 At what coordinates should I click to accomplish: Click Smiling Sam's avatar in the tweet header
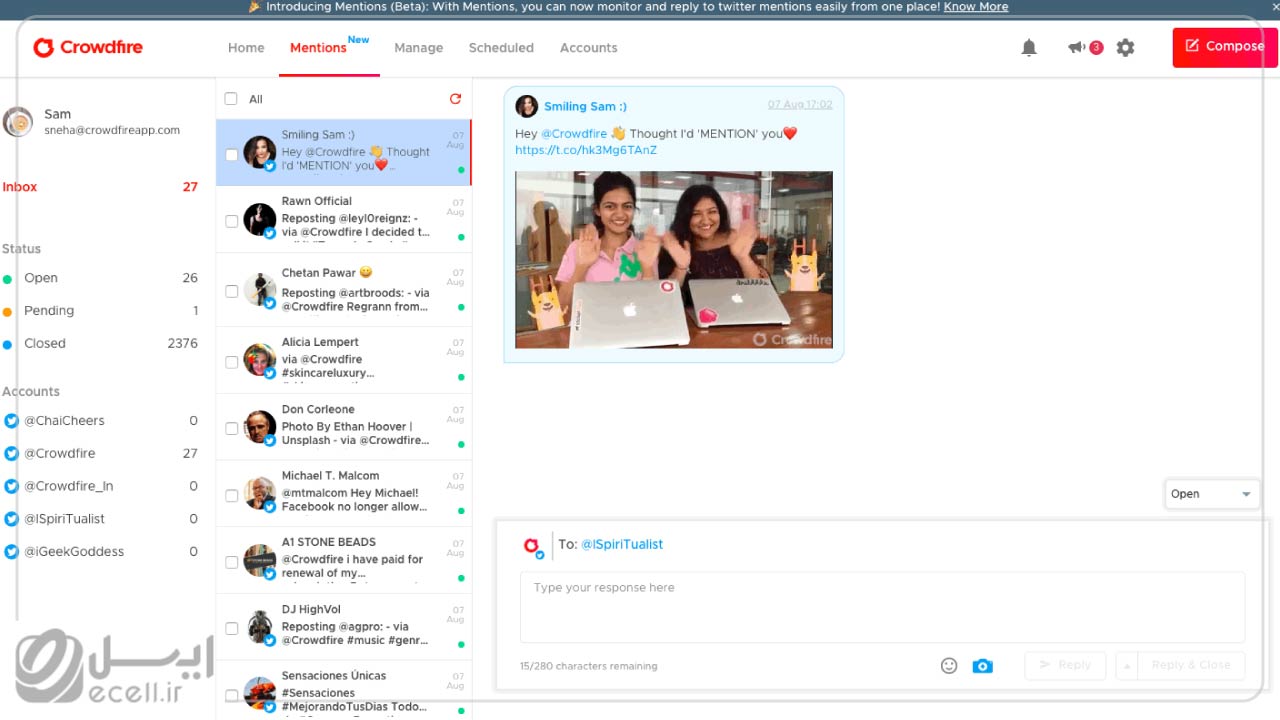coord(527,106)
